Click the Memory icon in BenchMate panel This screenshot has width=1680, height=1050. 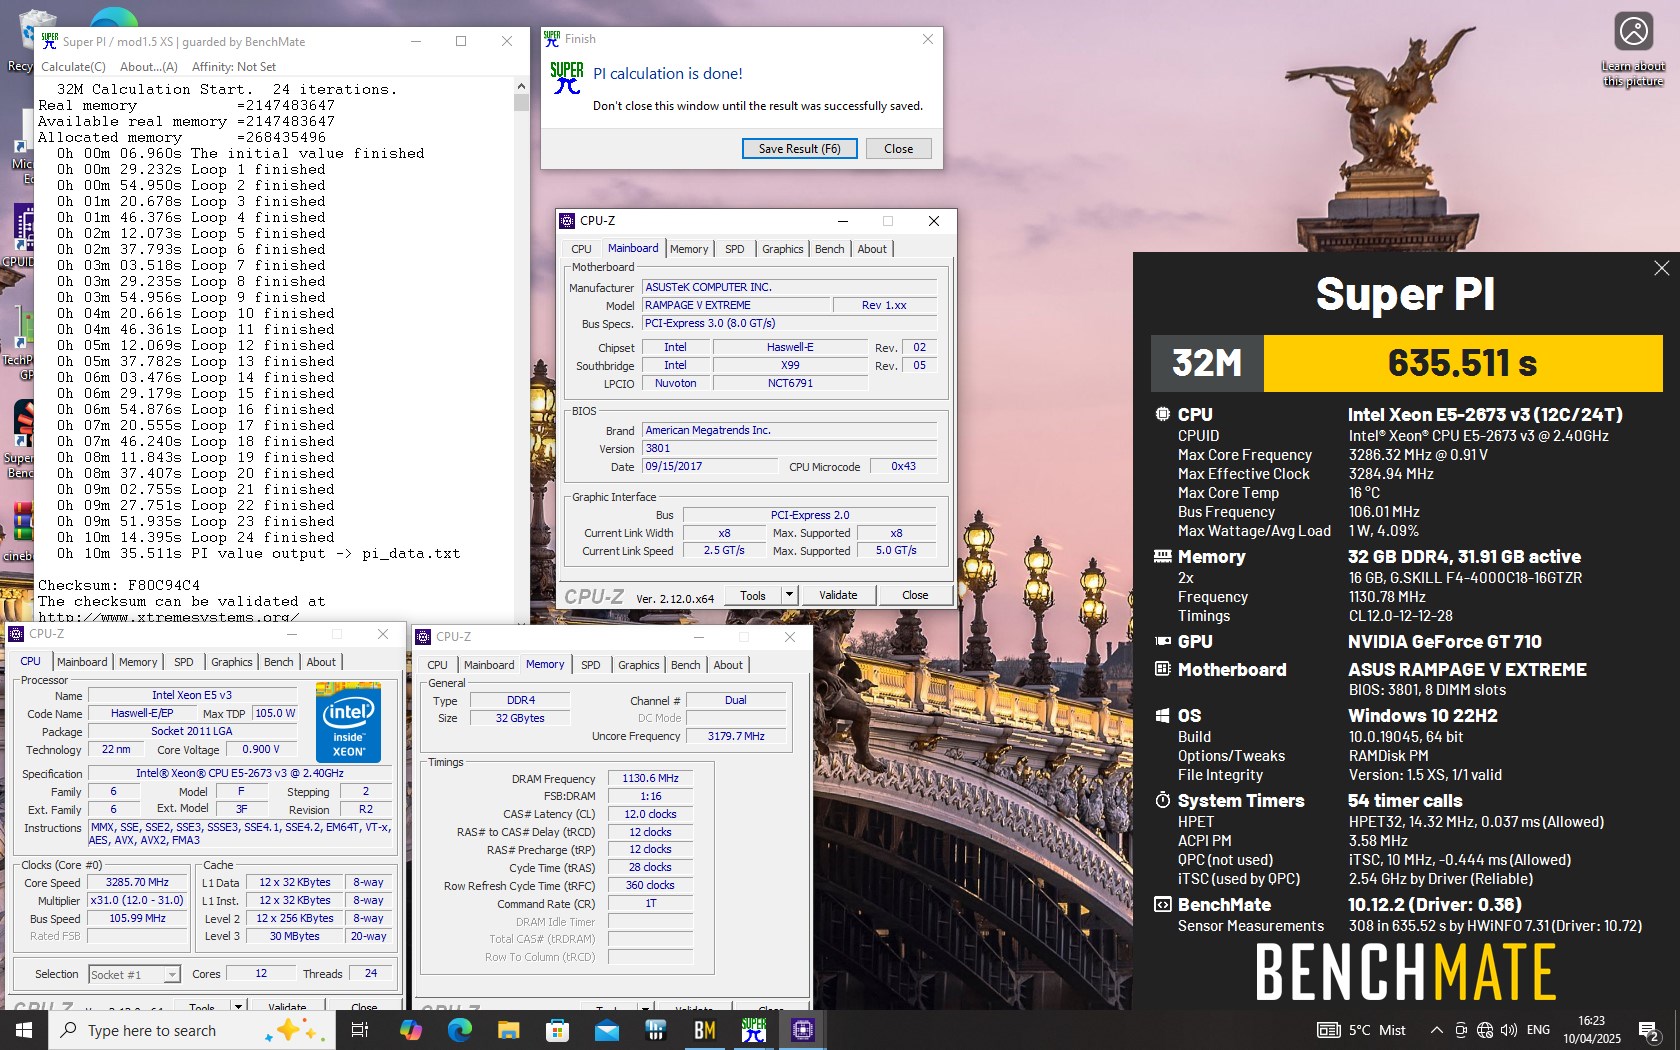tap(1163, 556)
